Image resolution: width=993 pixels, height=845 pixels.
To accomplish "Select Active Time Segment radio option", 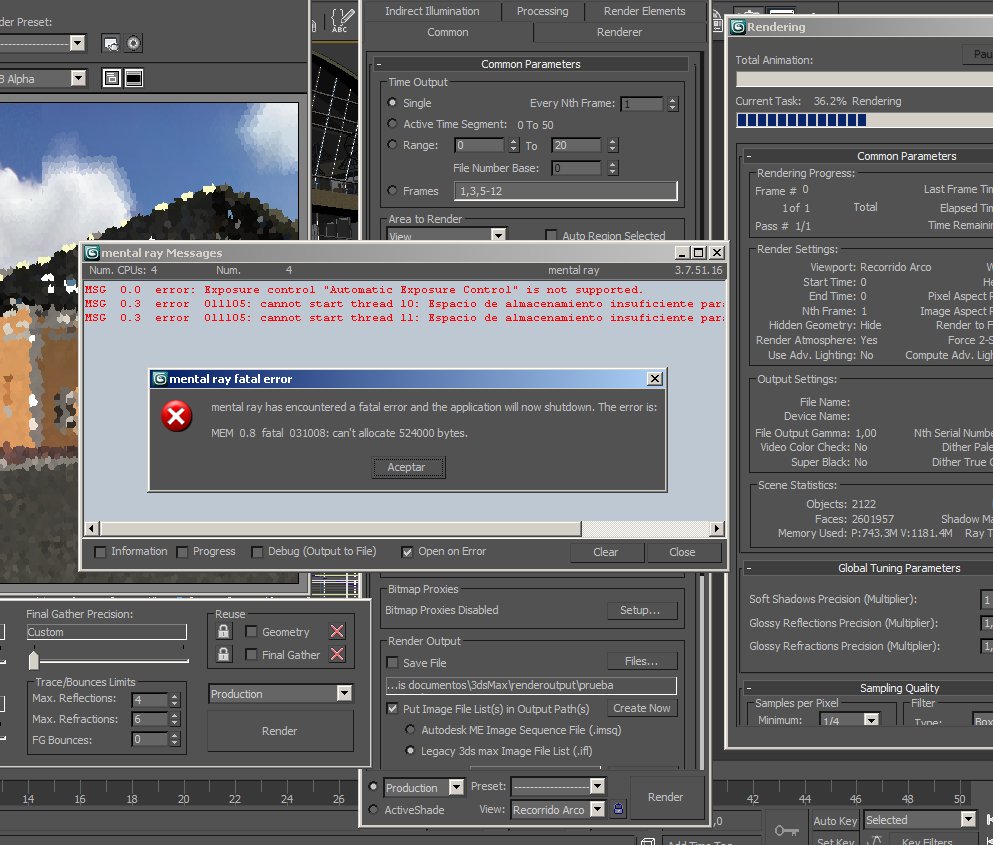I will 392,124.
